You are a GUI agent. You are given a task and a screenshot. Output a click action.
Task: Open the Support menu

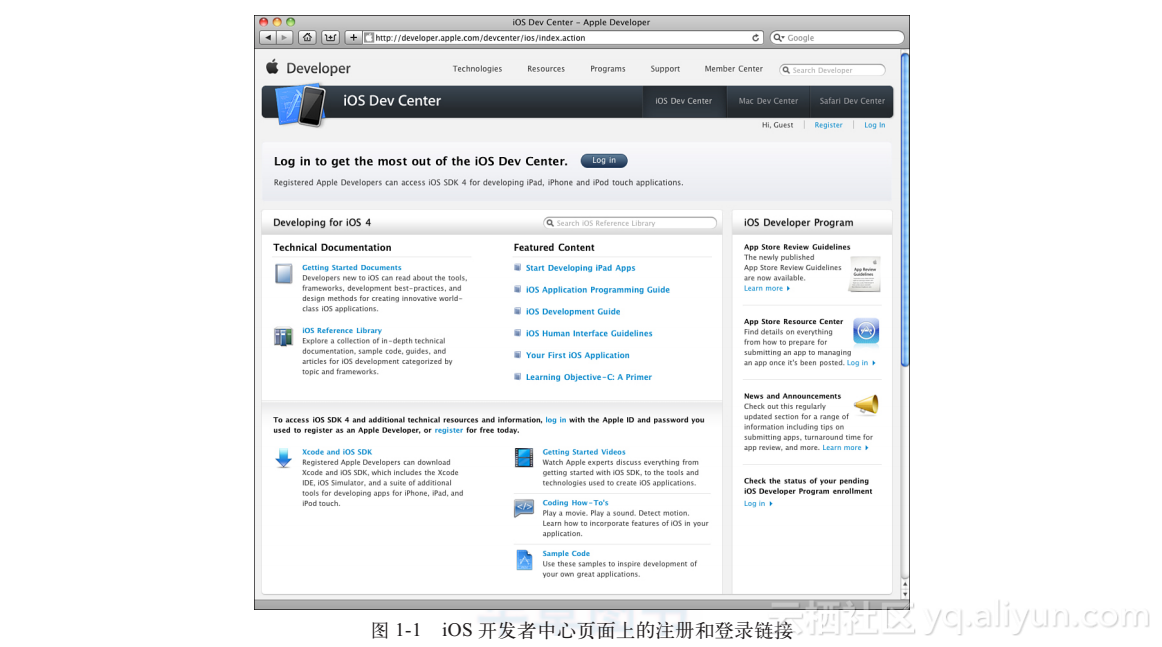pos(665,69)
